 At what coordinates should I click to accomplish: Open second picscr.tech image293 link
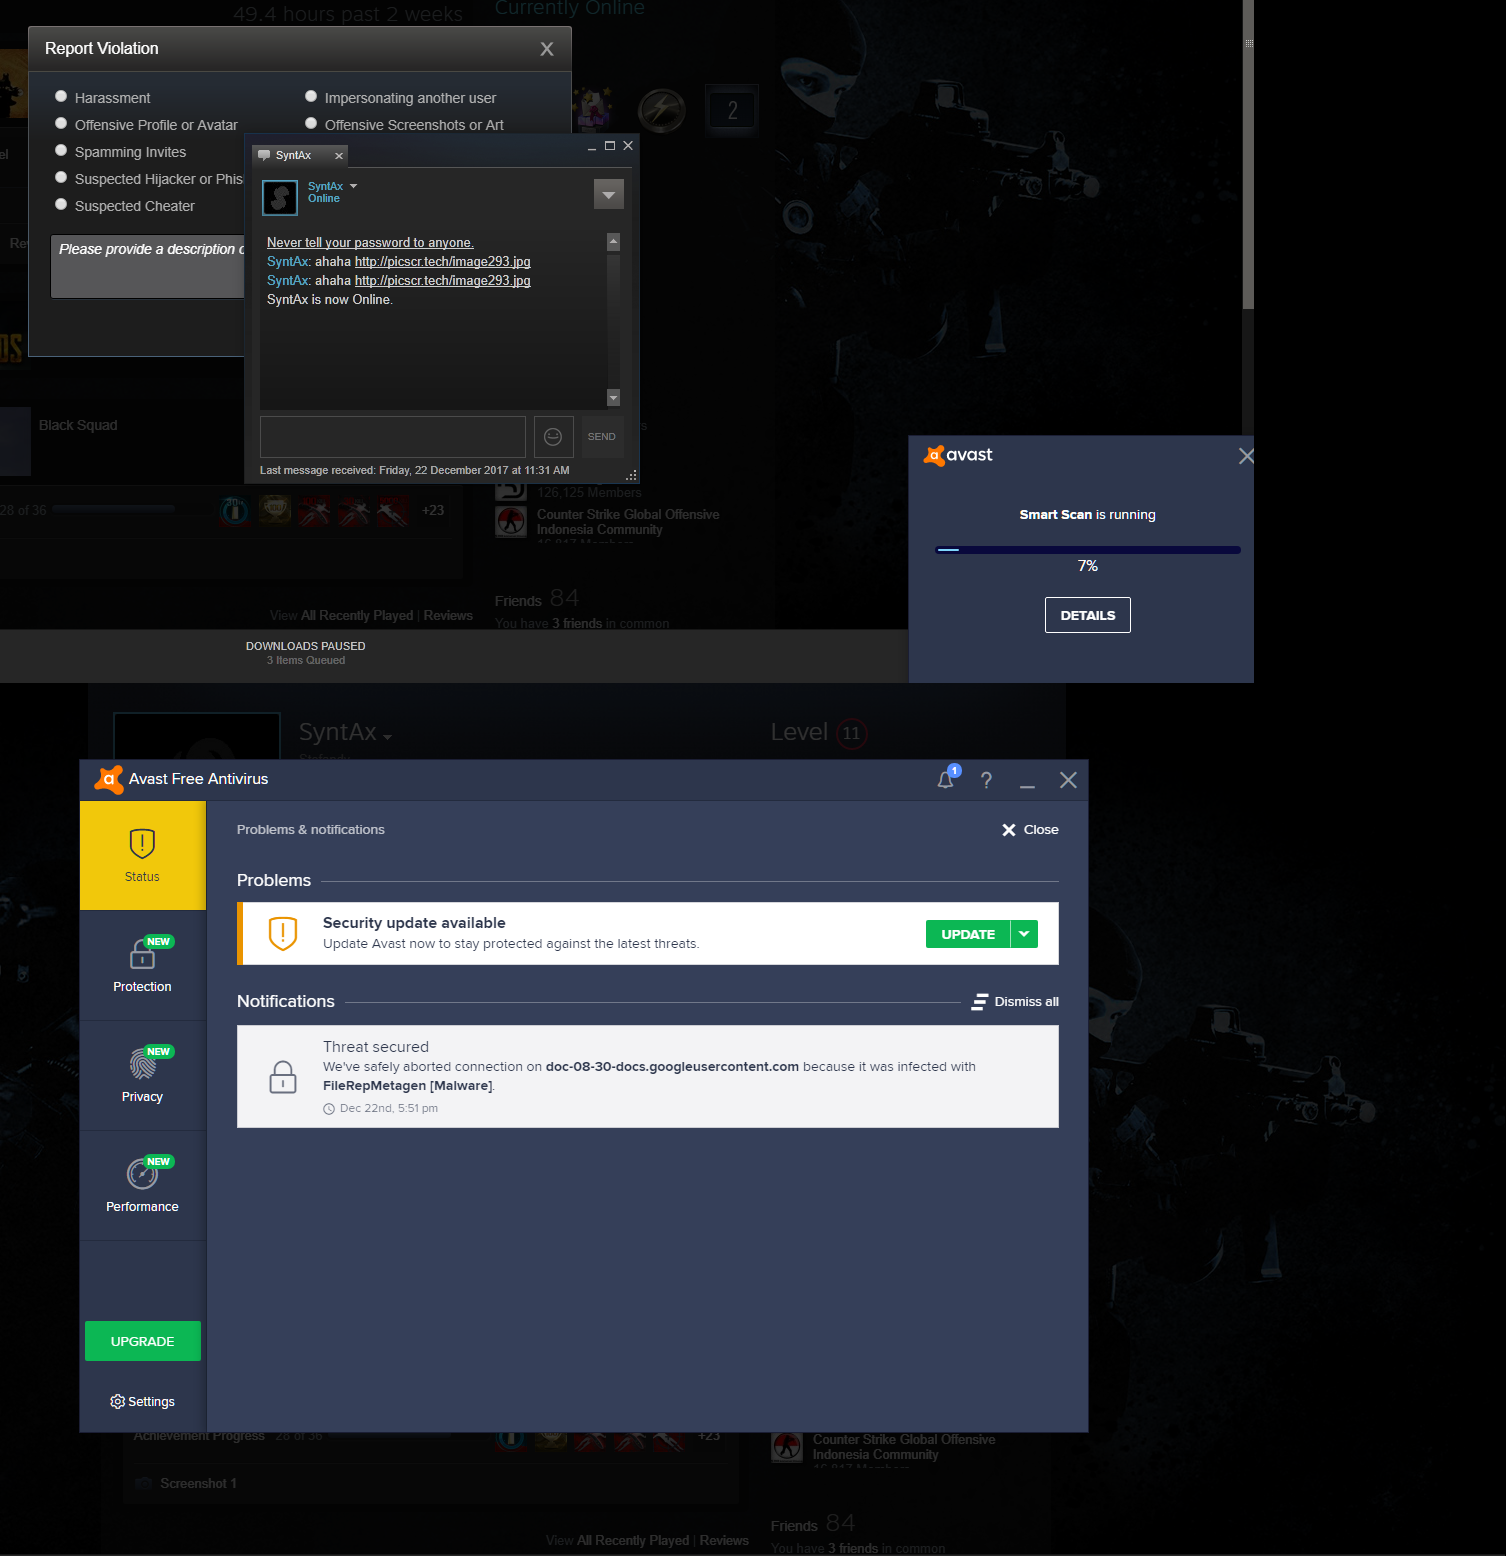(x=442, y=281)
